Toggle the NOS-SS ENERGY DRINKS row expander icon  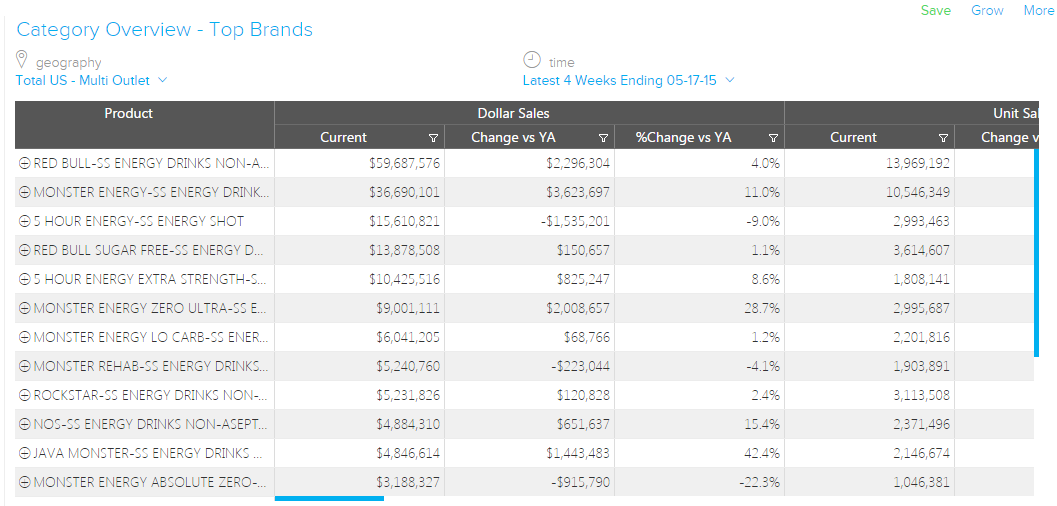click(25, 424)
